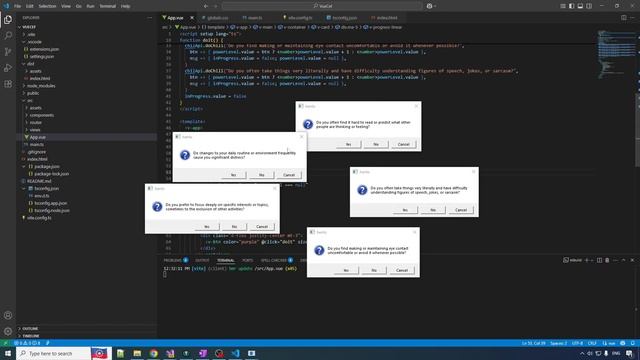The width and height of the screenshot is (640, 360).
Task: Click the split terminal icon
Action: [599, 260]
